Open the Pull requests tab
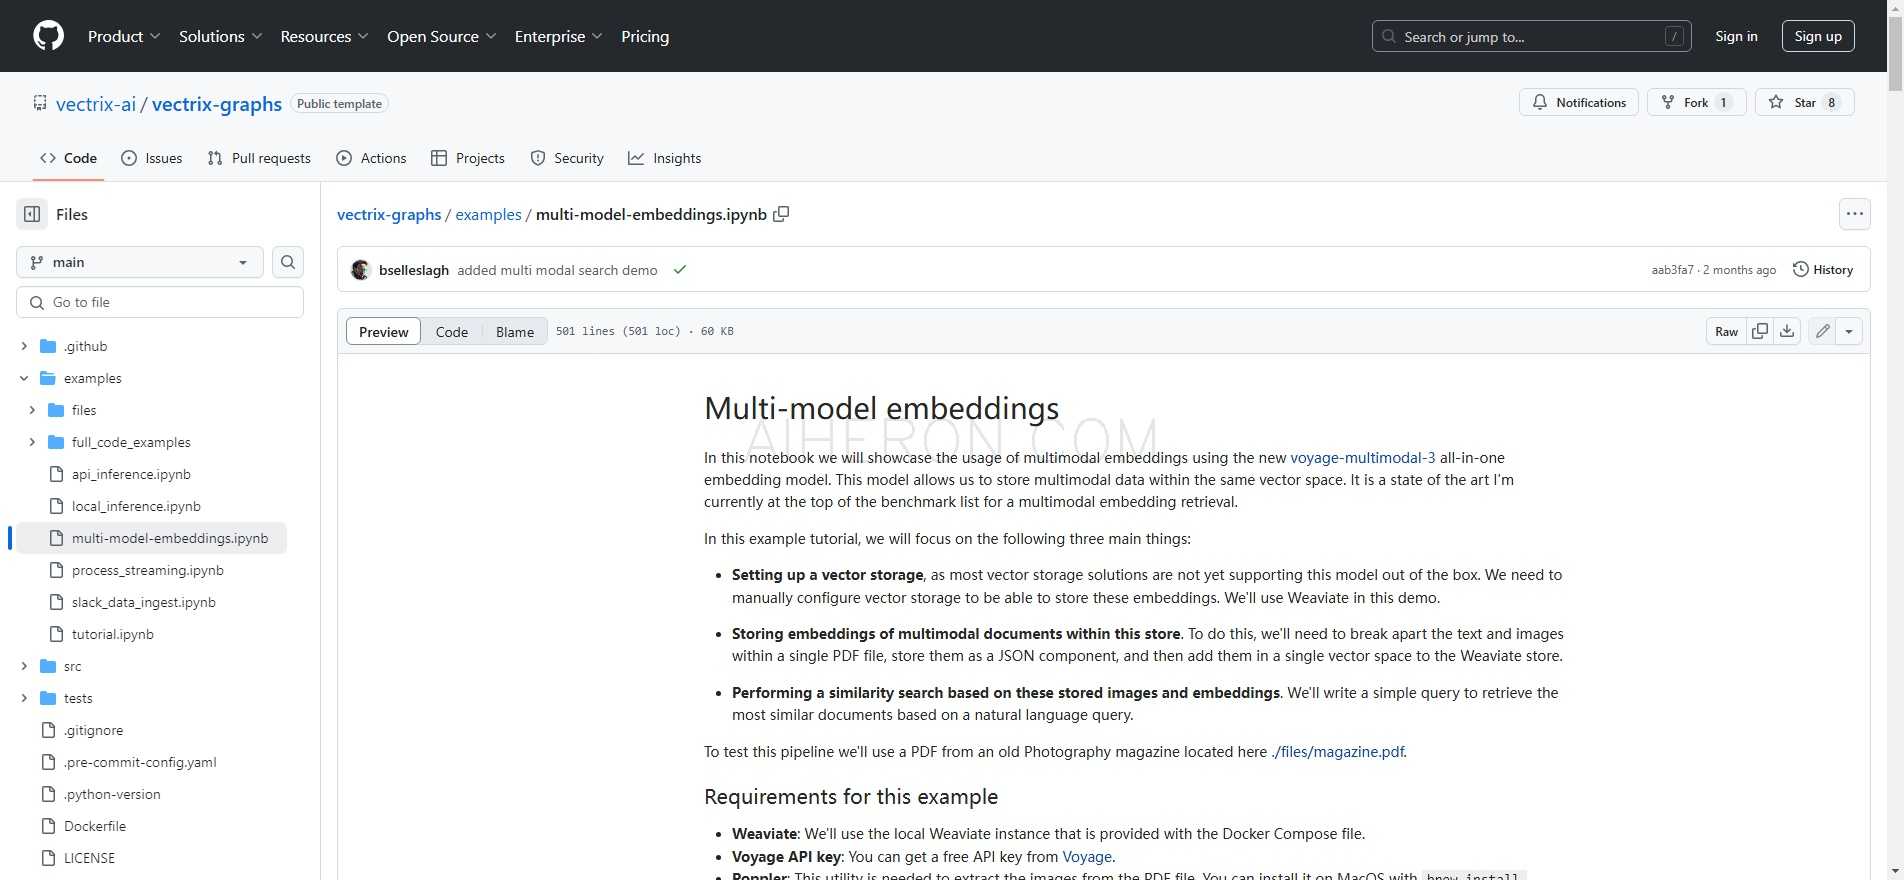Screen dimensions: 1904x880 (259, 158)
